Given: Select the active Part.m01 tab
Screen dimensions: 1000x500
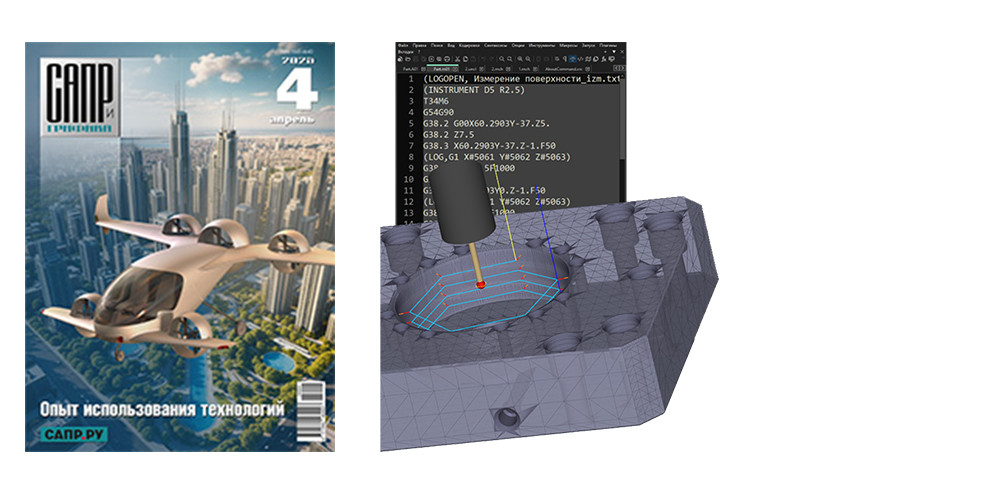Looking at the screenshot, I should click(441, 69).
